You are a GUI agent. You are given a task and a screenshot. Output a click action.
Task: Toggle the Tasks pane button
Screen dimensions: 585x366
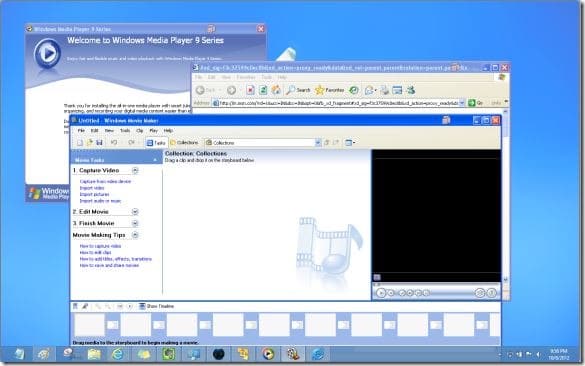pos(156,143)
